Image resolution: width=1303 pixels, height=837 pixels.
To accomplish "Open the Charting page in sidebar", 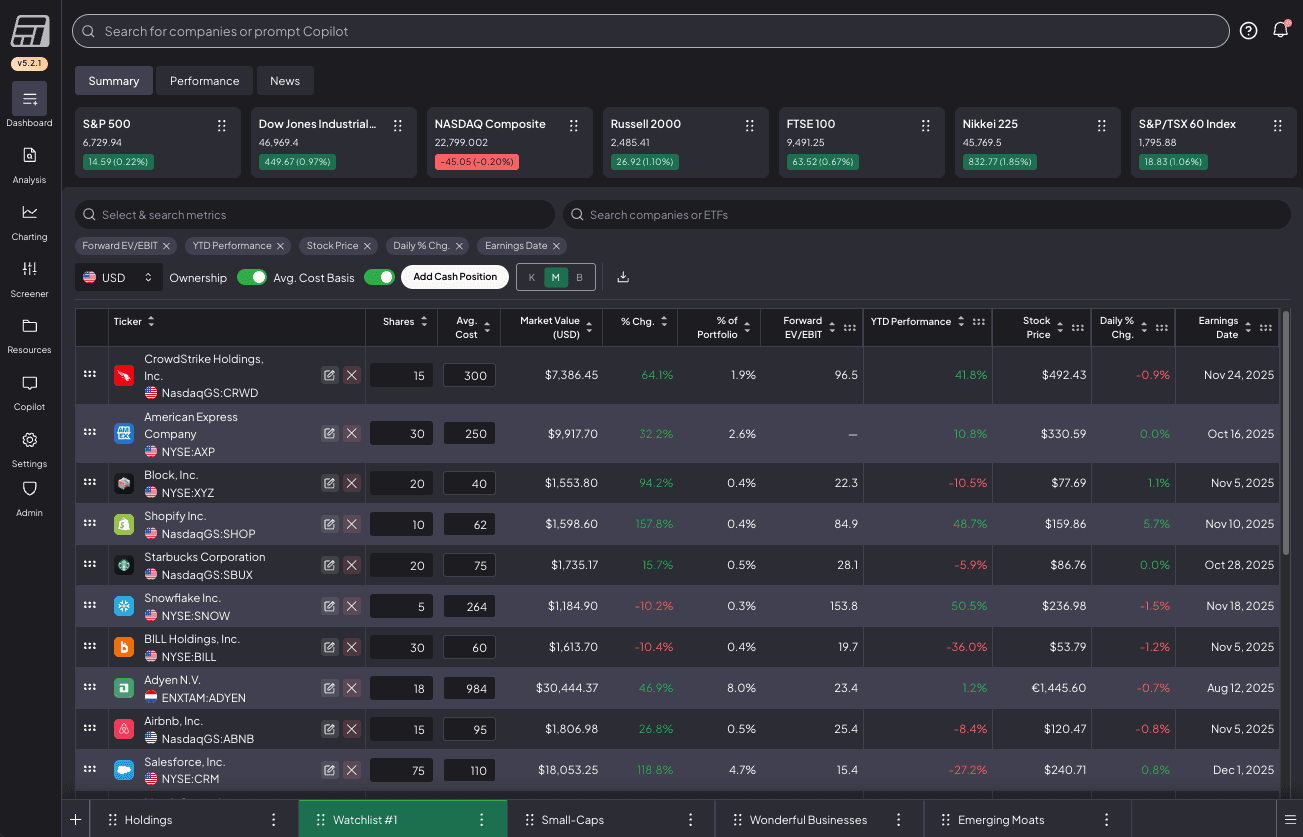I will point(29,221).
